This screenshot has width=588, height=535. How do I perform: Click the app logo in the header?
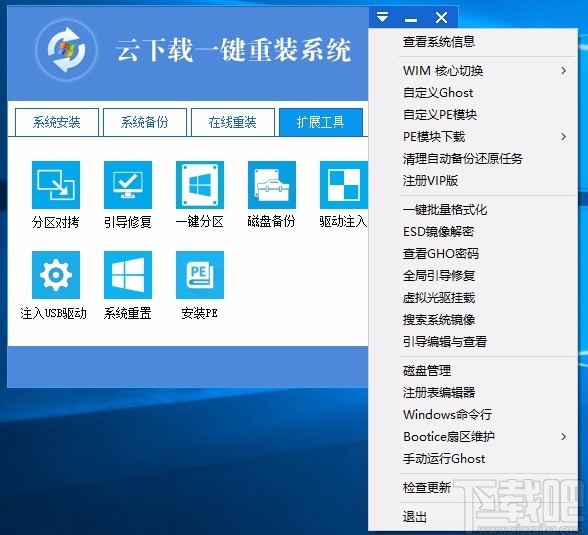[66, 50]
